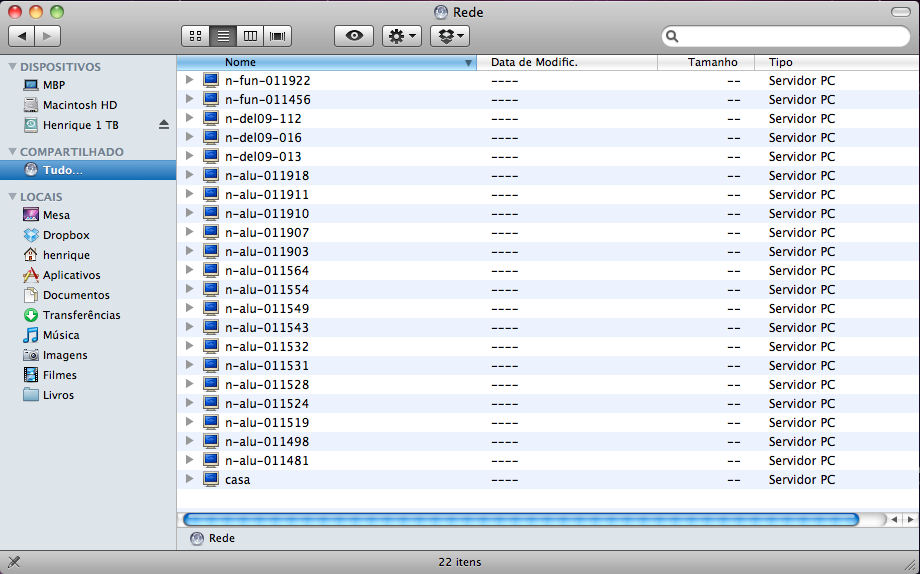The image size is (920, 574).
Task: Select the n-alu-011911 computer icon
Action: 211,194
